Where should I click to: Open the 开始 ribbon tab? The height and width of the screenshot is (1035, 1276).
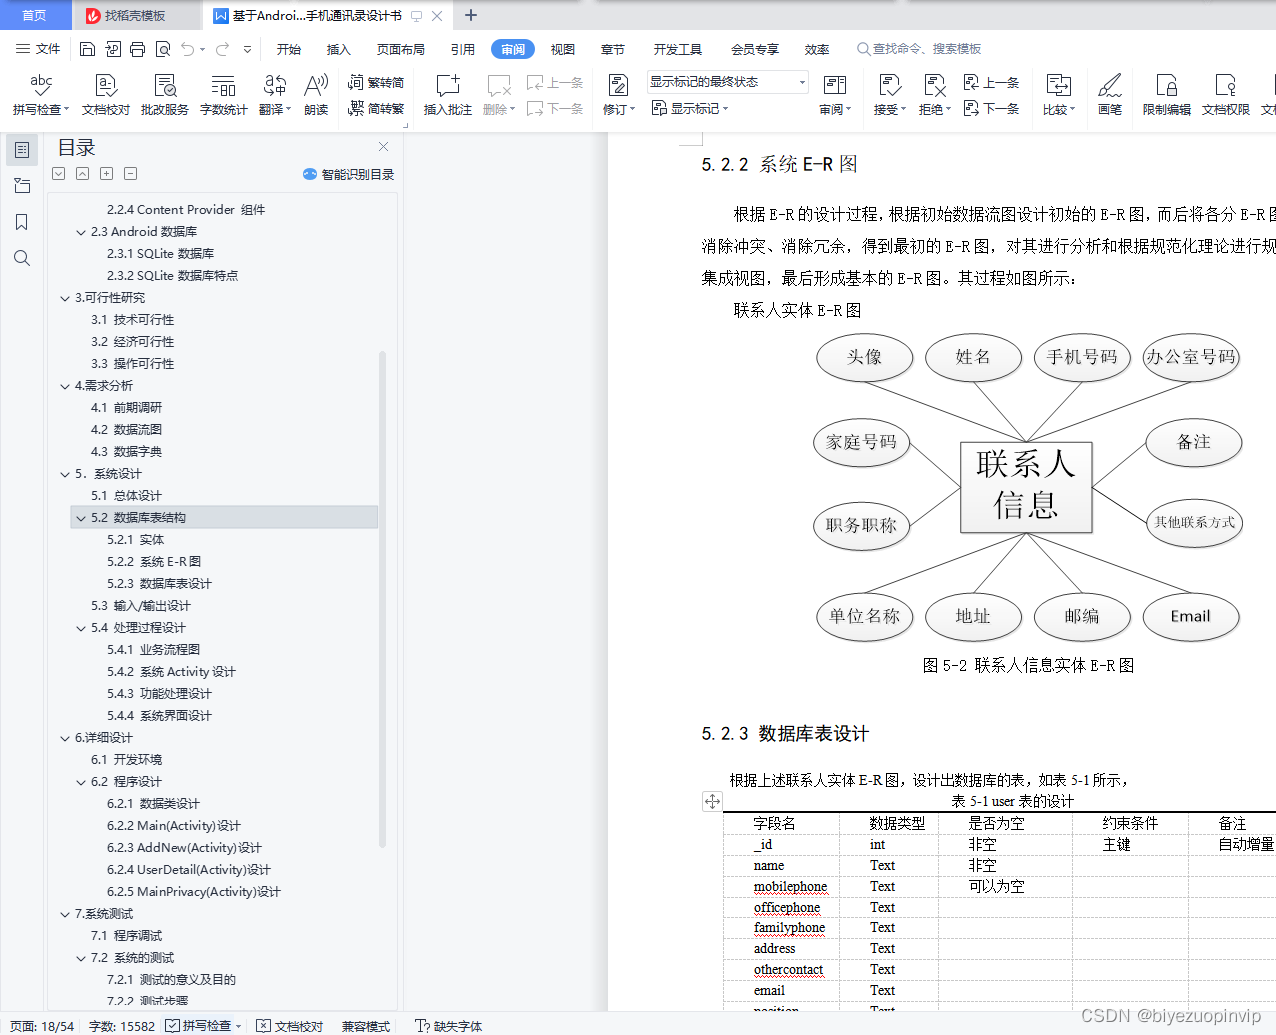pyautogui.click(x=289, y=49)
